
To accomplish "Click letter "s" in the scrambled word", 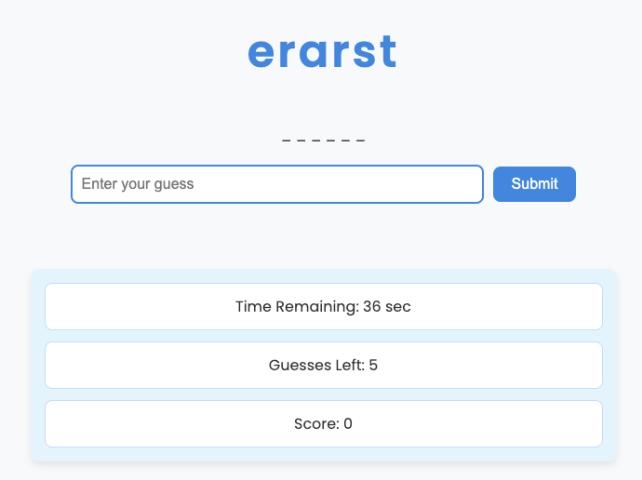I will [x=364, y=54].
